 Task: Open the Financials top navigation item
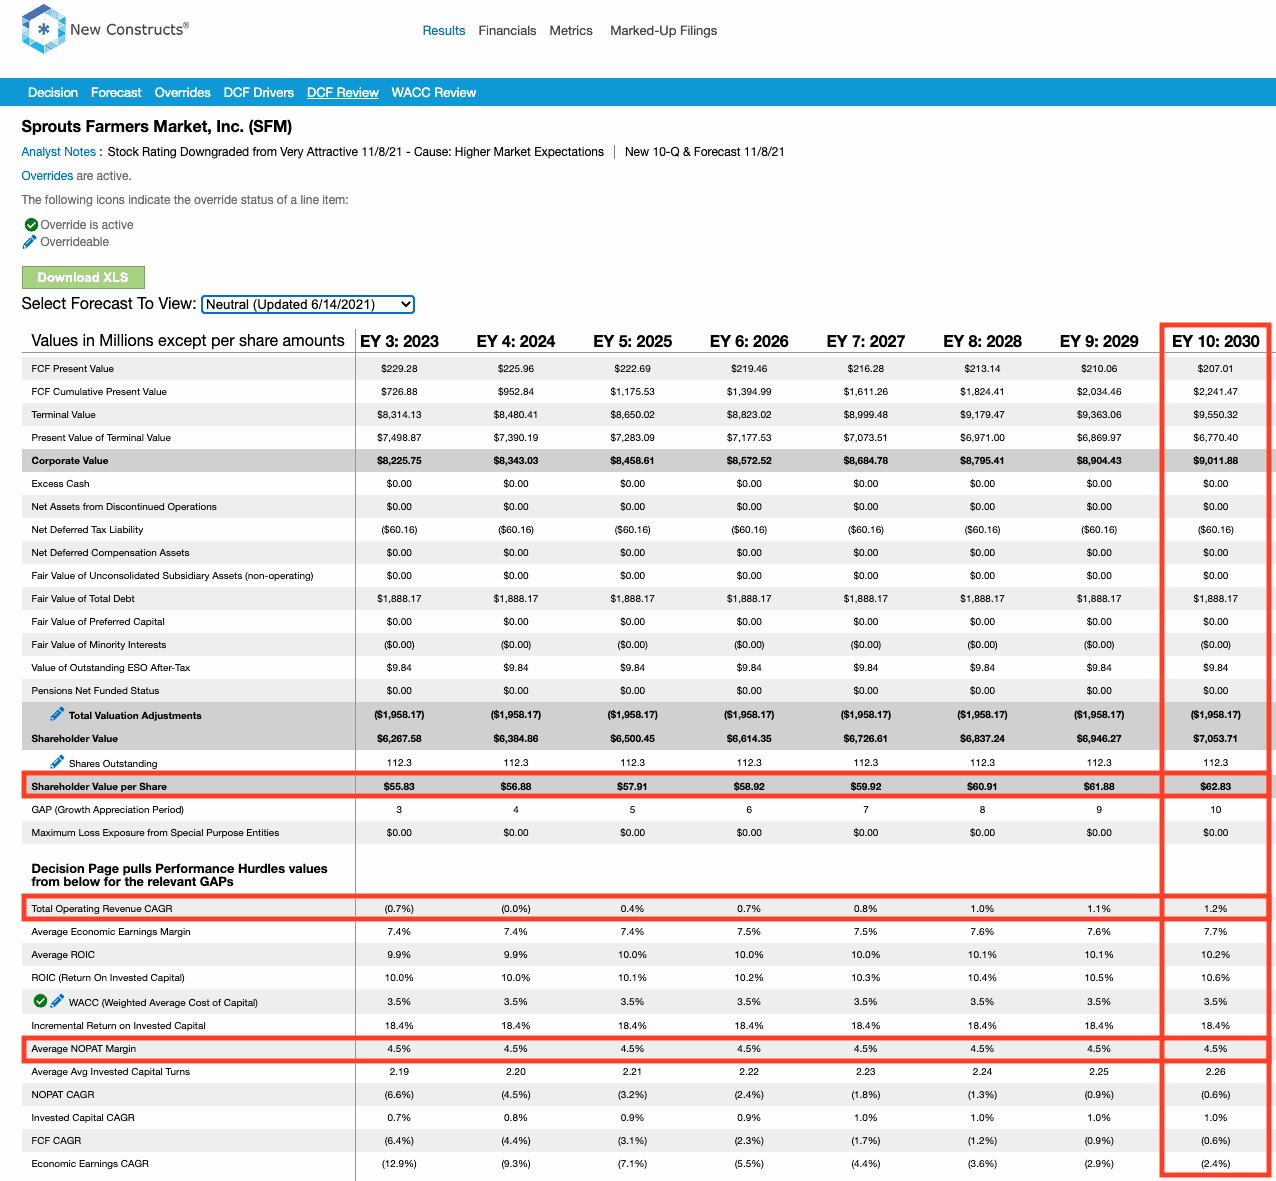(x=507, y=31)
